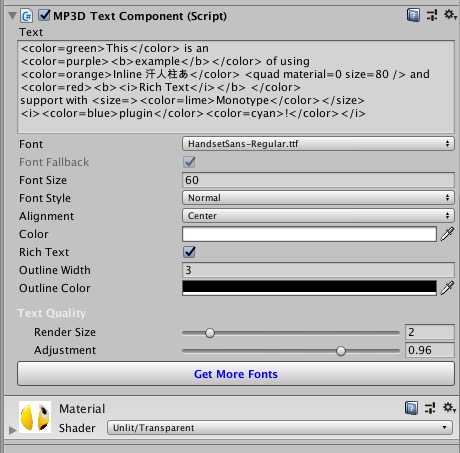Click the Render Size value field showing 2

click(x=430, y=332)
